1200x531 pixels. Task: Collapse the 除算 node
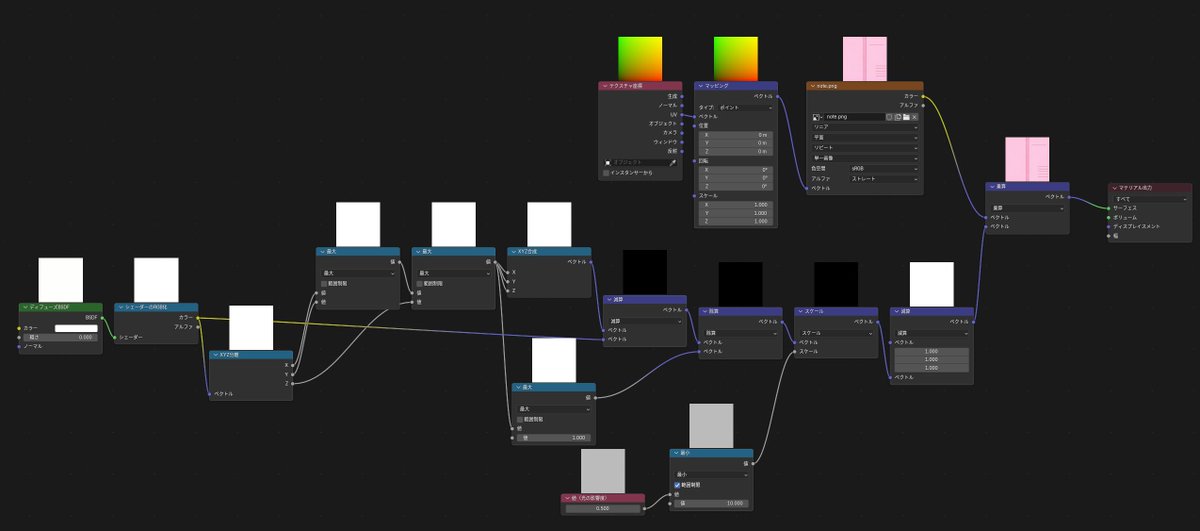(706, 311)
